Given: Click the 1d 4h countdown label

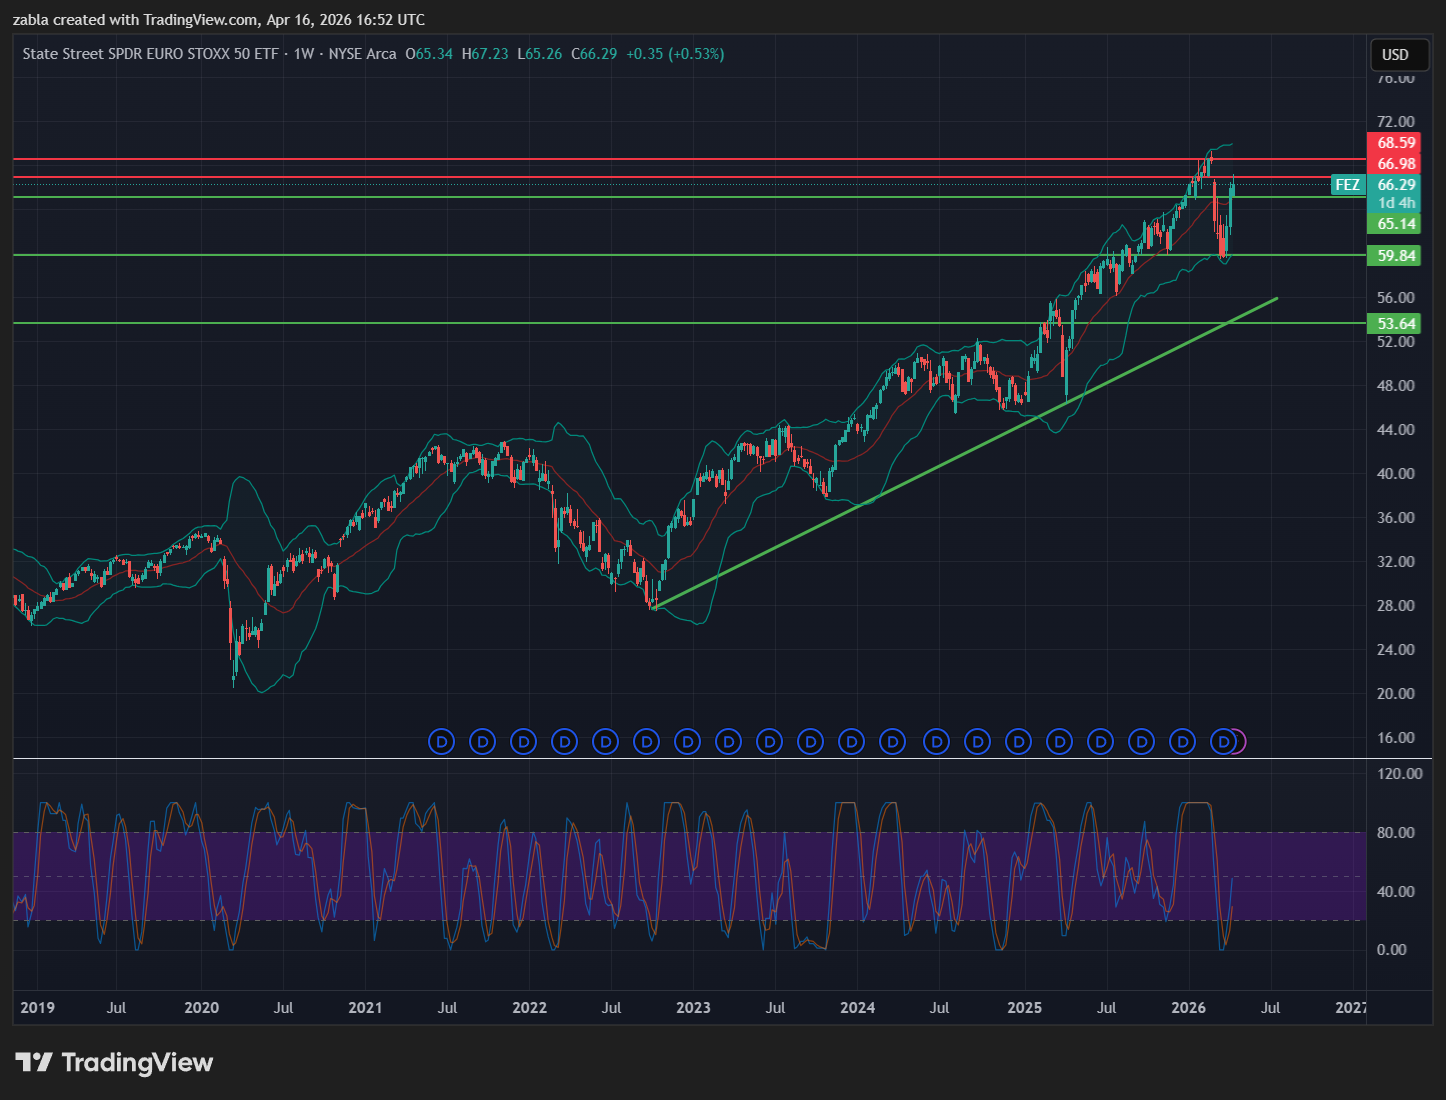Looking at the screenshot, I should click(x=1395, y=203).
